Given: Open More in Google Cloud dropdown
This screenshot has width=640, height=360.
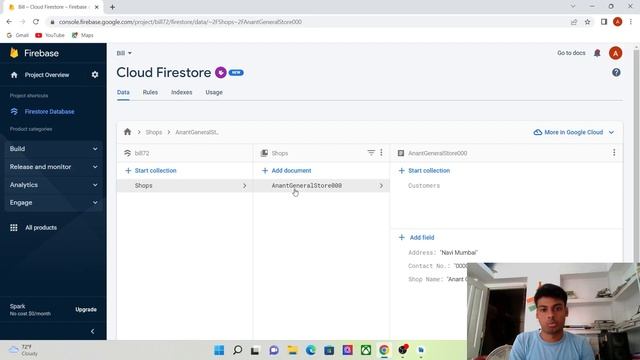Looking at the screenshot, I should click(x=573, y=132).
